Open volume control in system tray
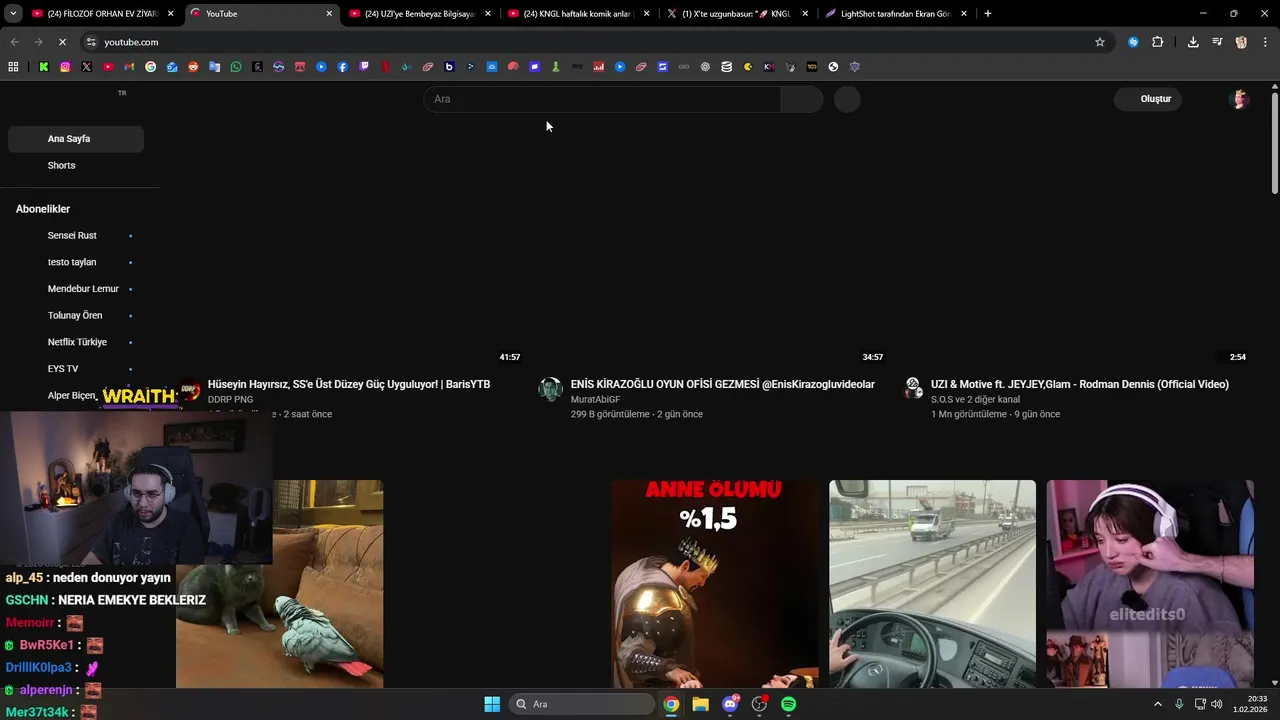 pos(1217,704)
